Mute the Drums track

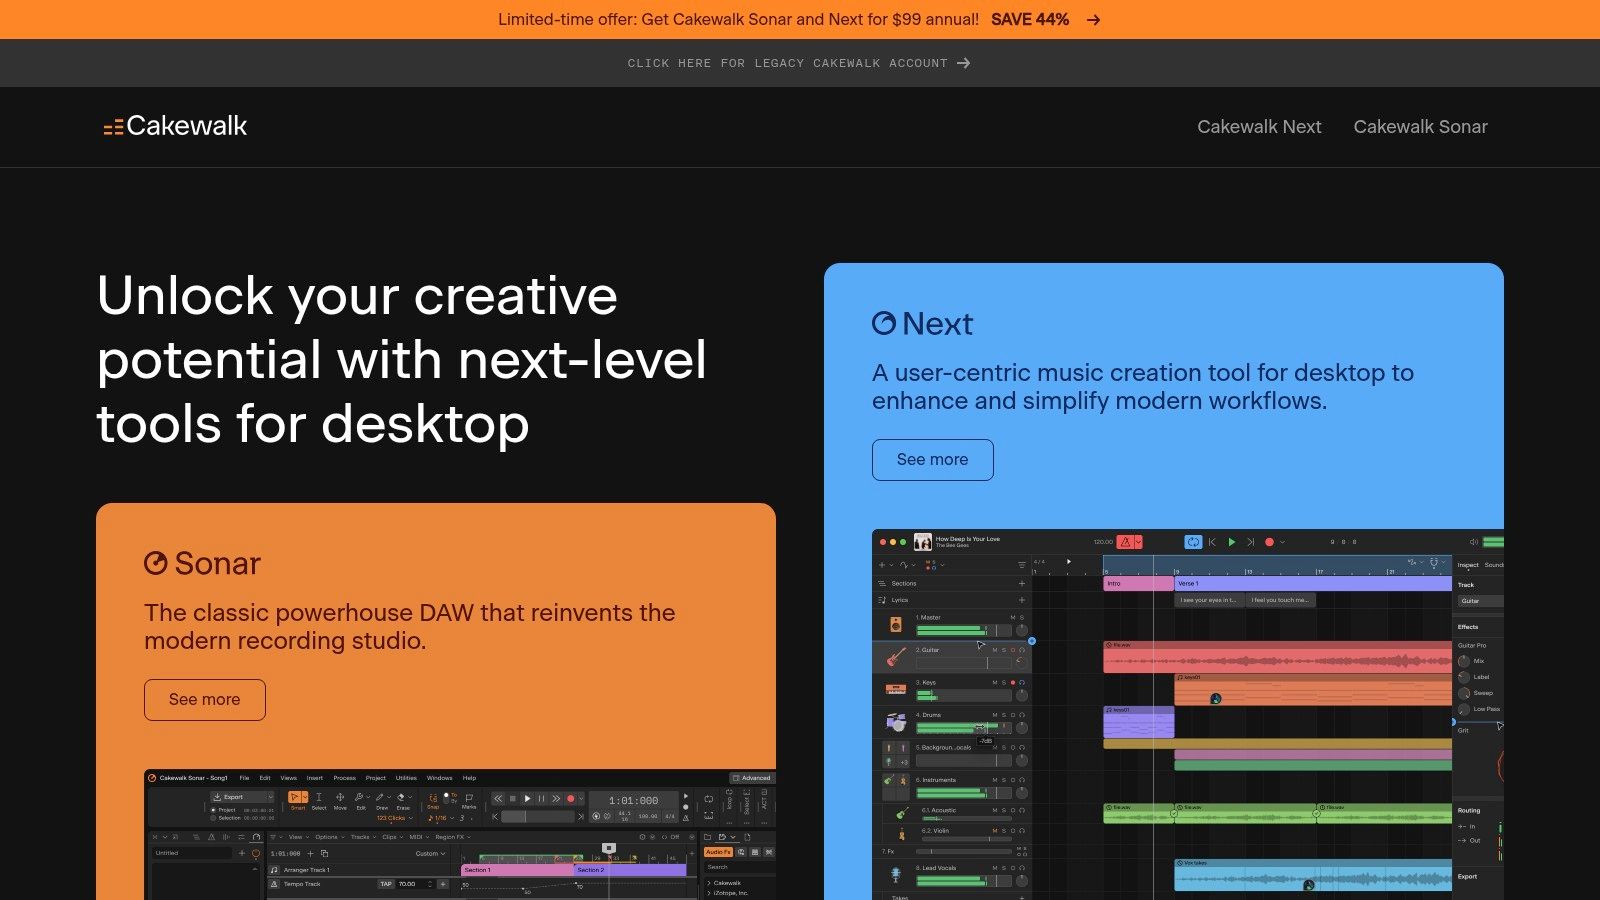(x=995, y=715)
